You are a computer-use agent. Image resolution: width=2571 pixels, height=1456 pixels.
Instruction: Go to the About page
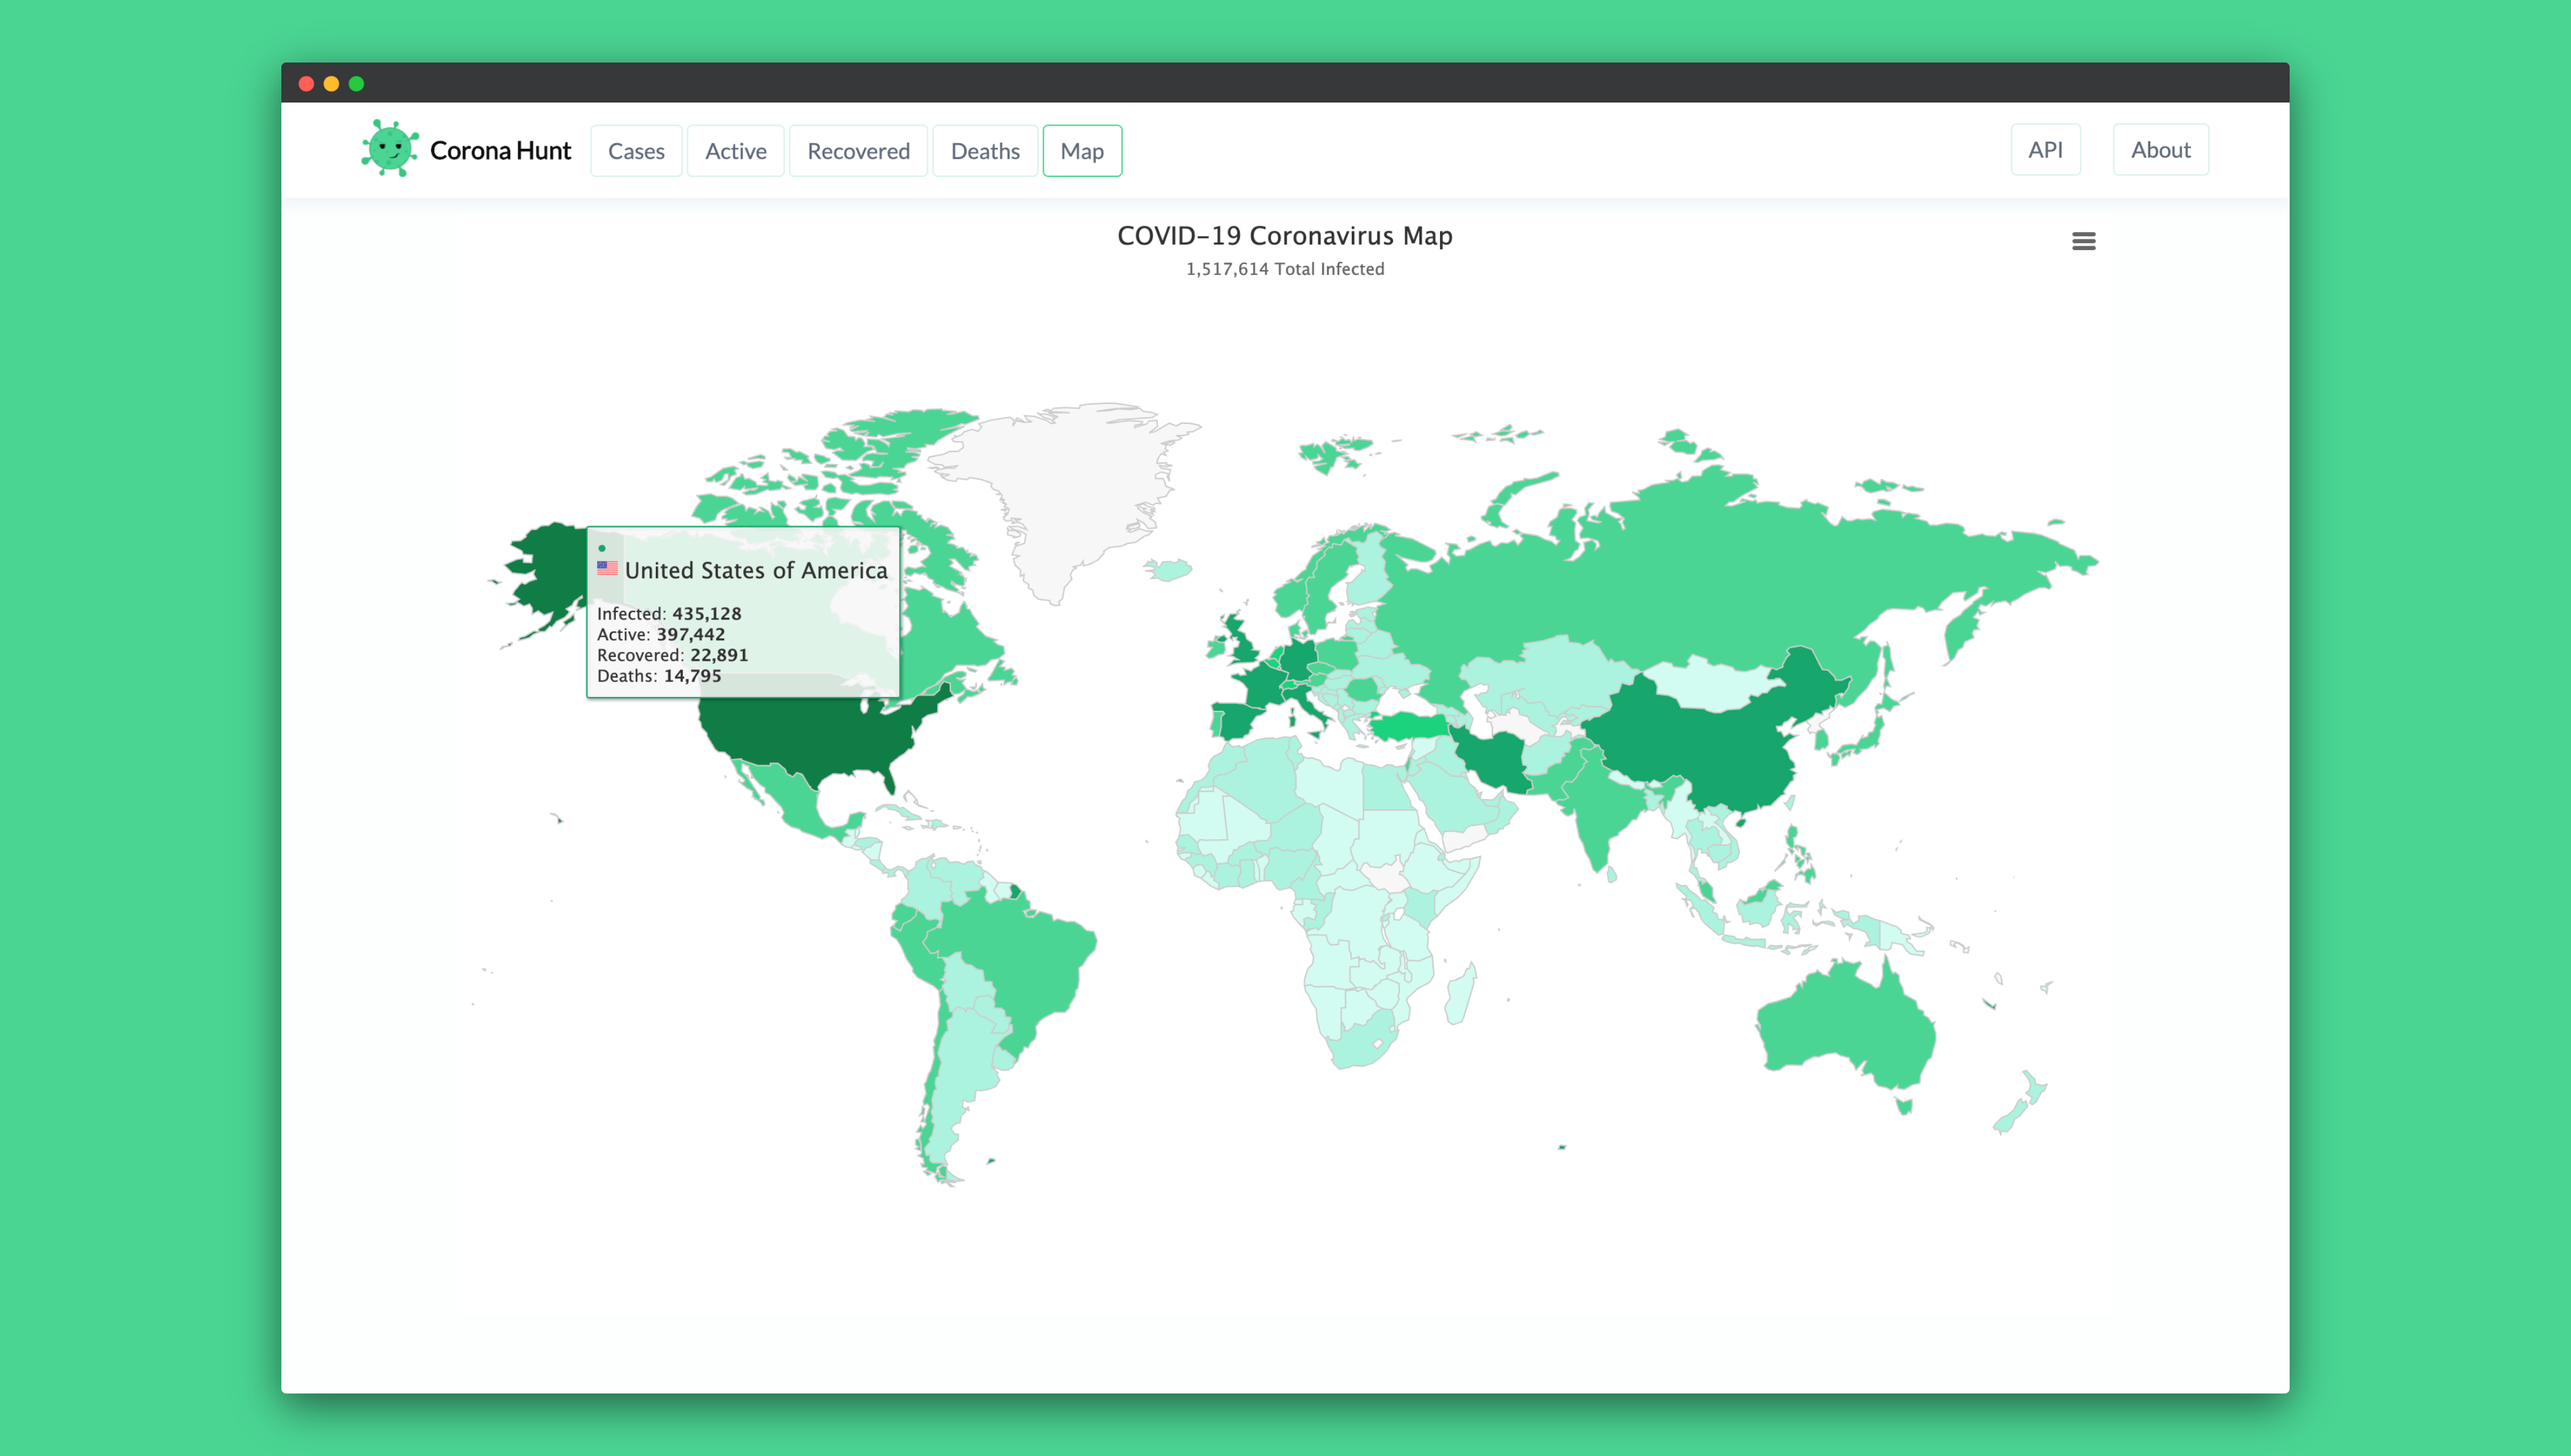click(x=2160, y=150)
